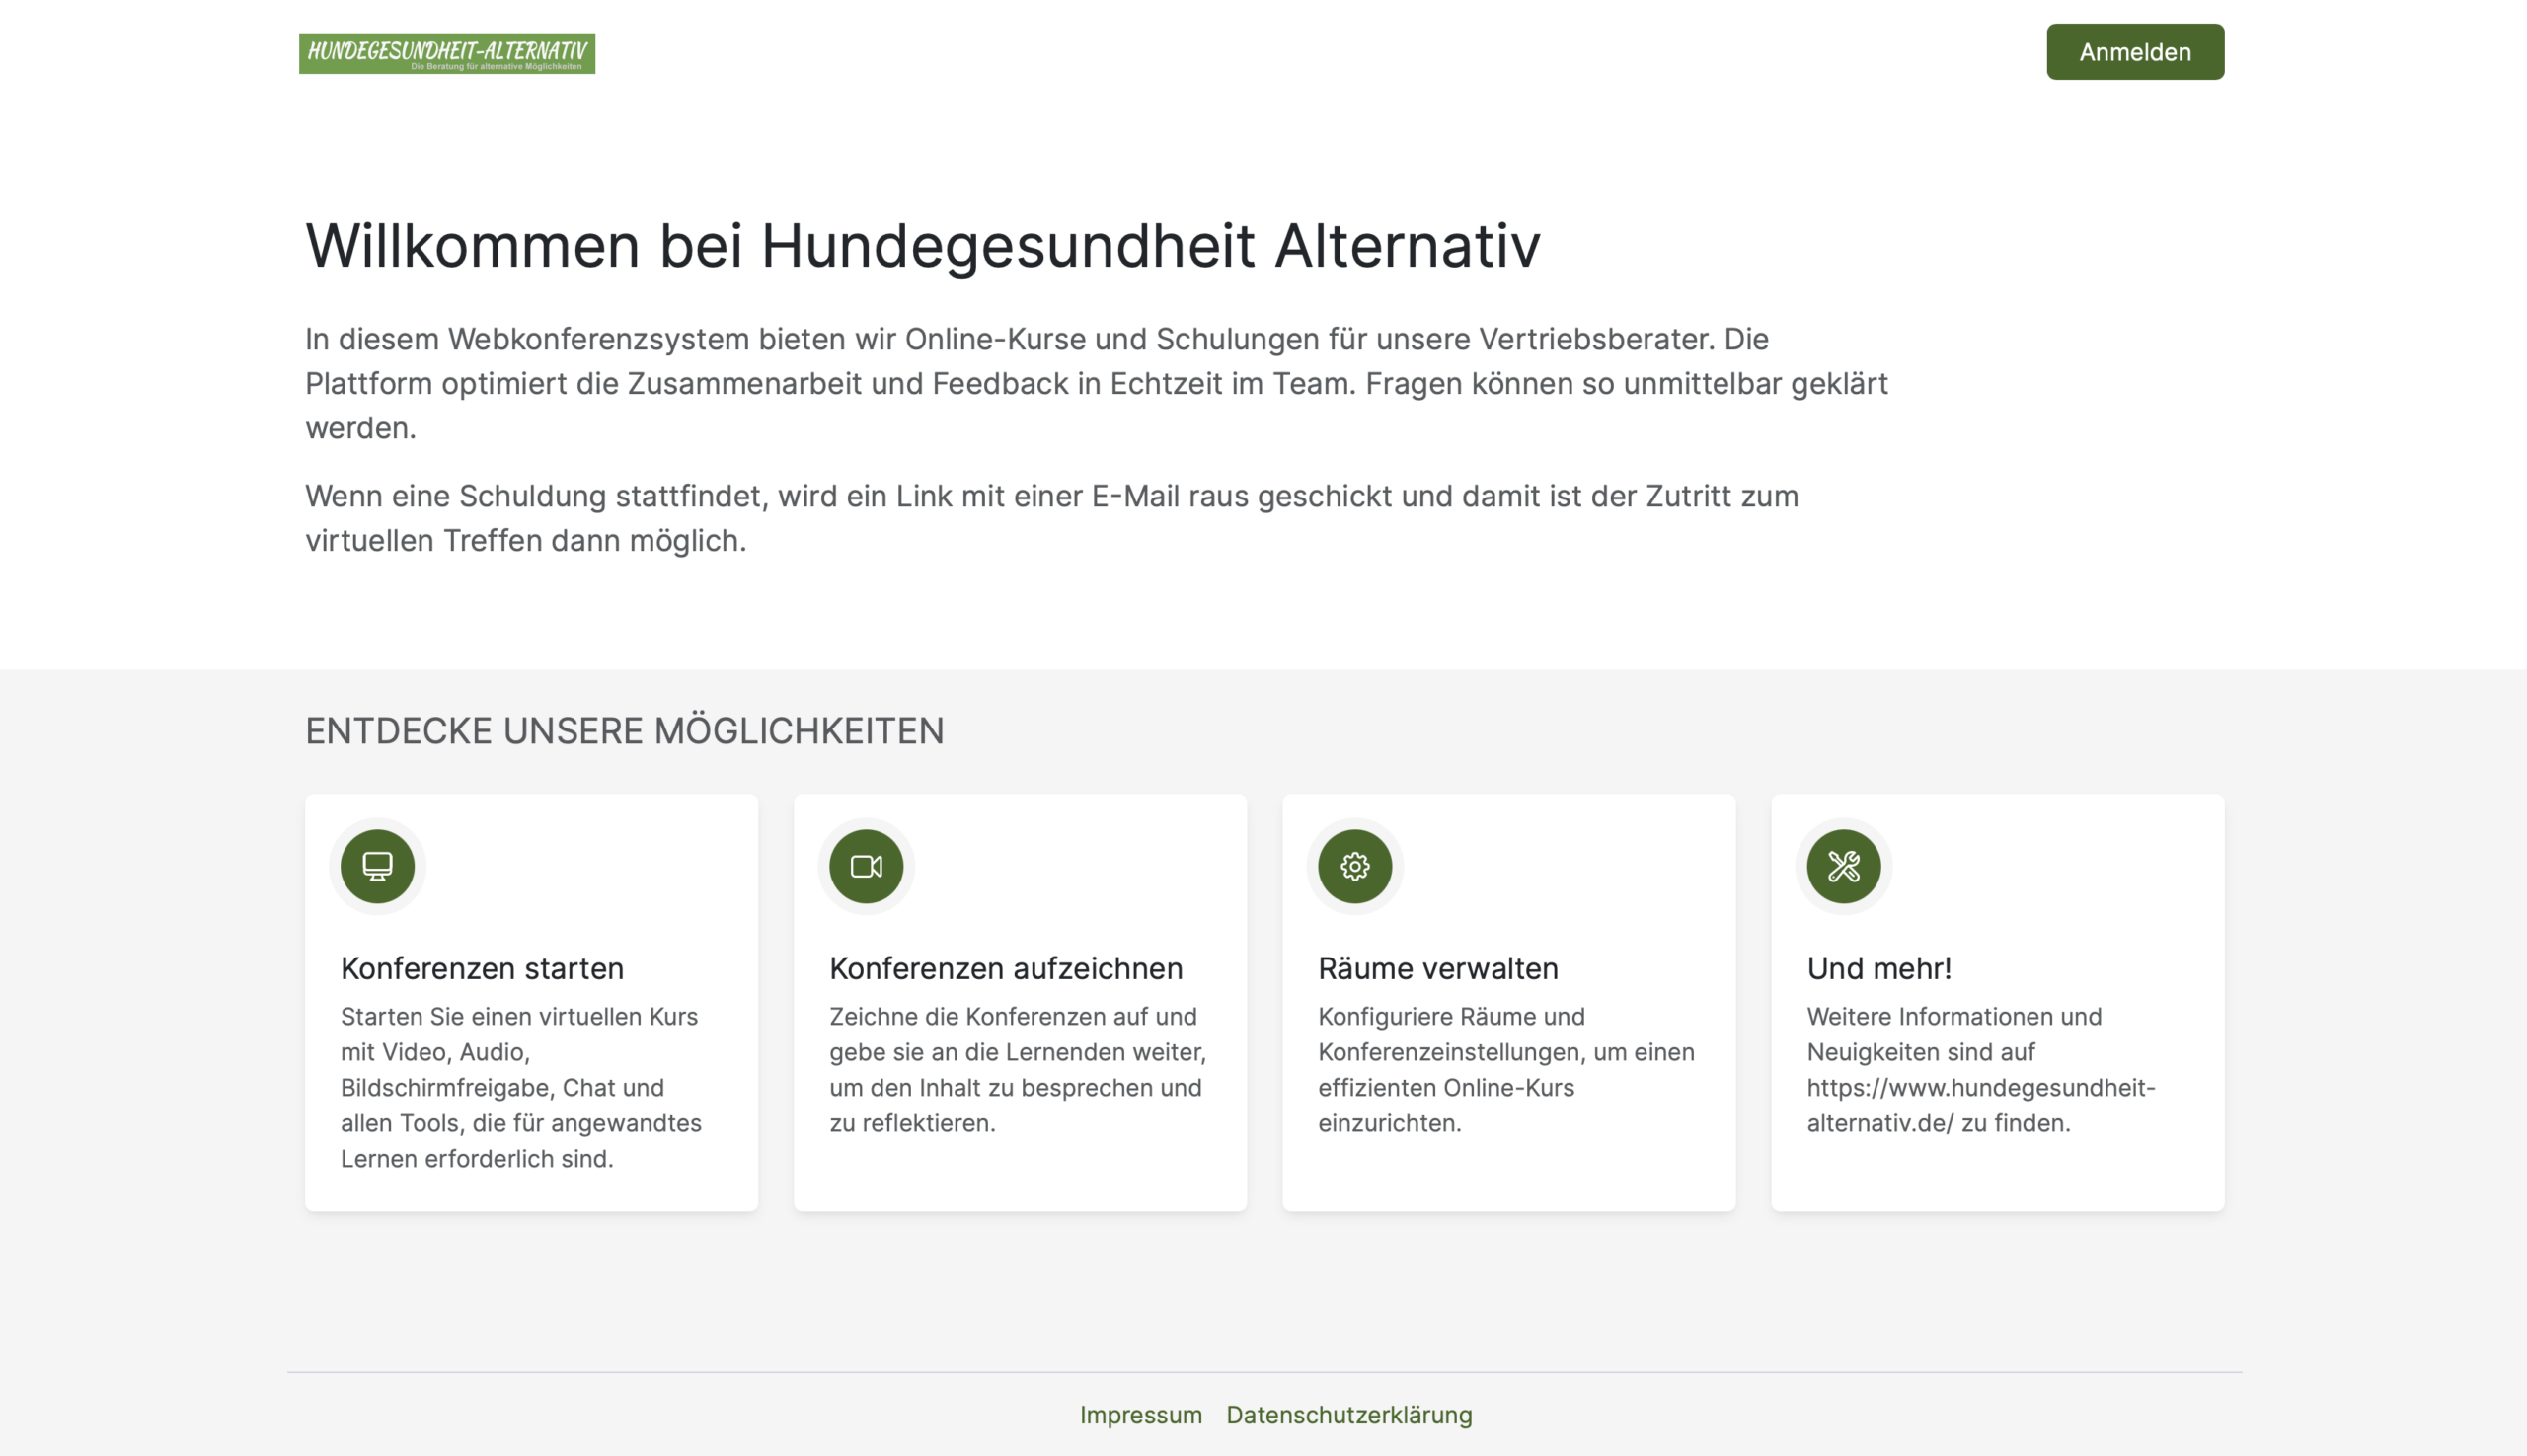Click the paragraph about Schulung E-Mail link
Viewport: 2527px width, 1456px height.
[1050, 518]
